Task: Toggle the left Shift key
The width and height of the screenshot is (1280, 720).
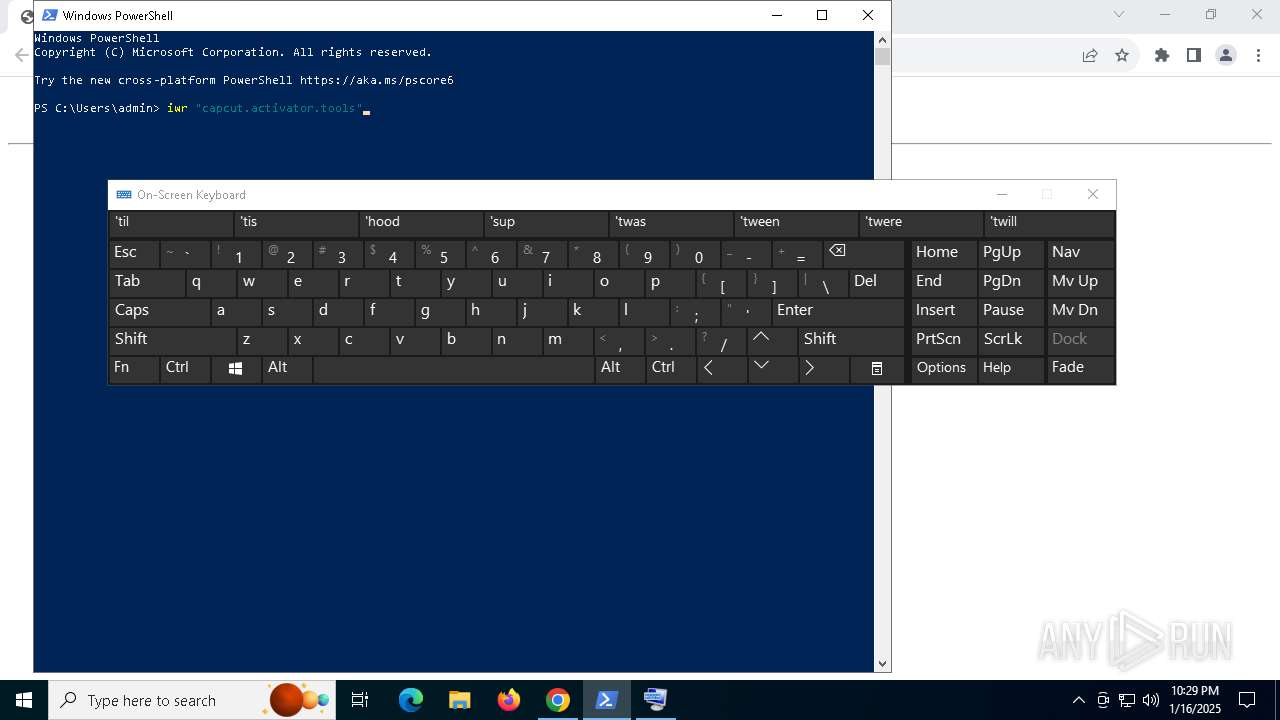Action: (172, 339)
